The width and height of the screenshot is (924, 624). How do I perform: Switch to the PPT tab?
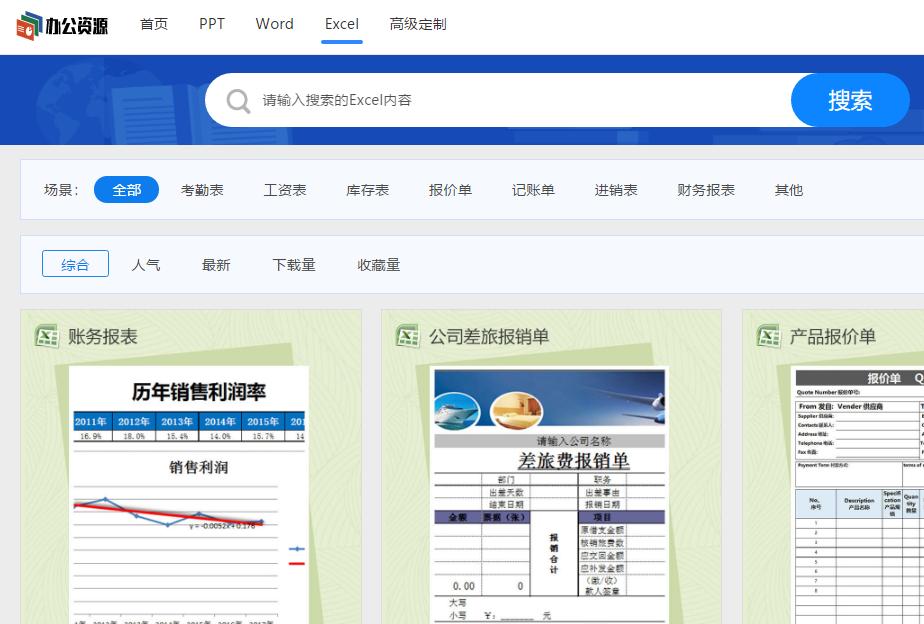[x=211, y=23]
